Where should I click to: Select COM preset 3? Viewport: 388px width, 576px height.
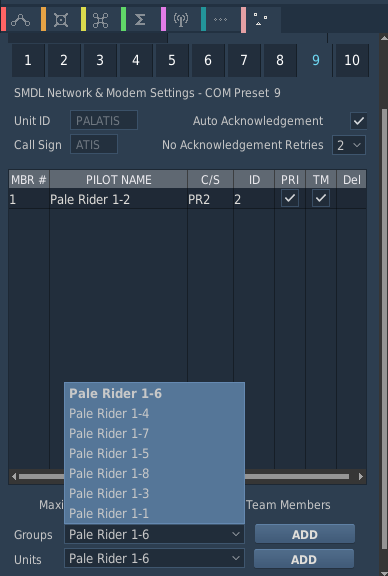click(100, 60)
